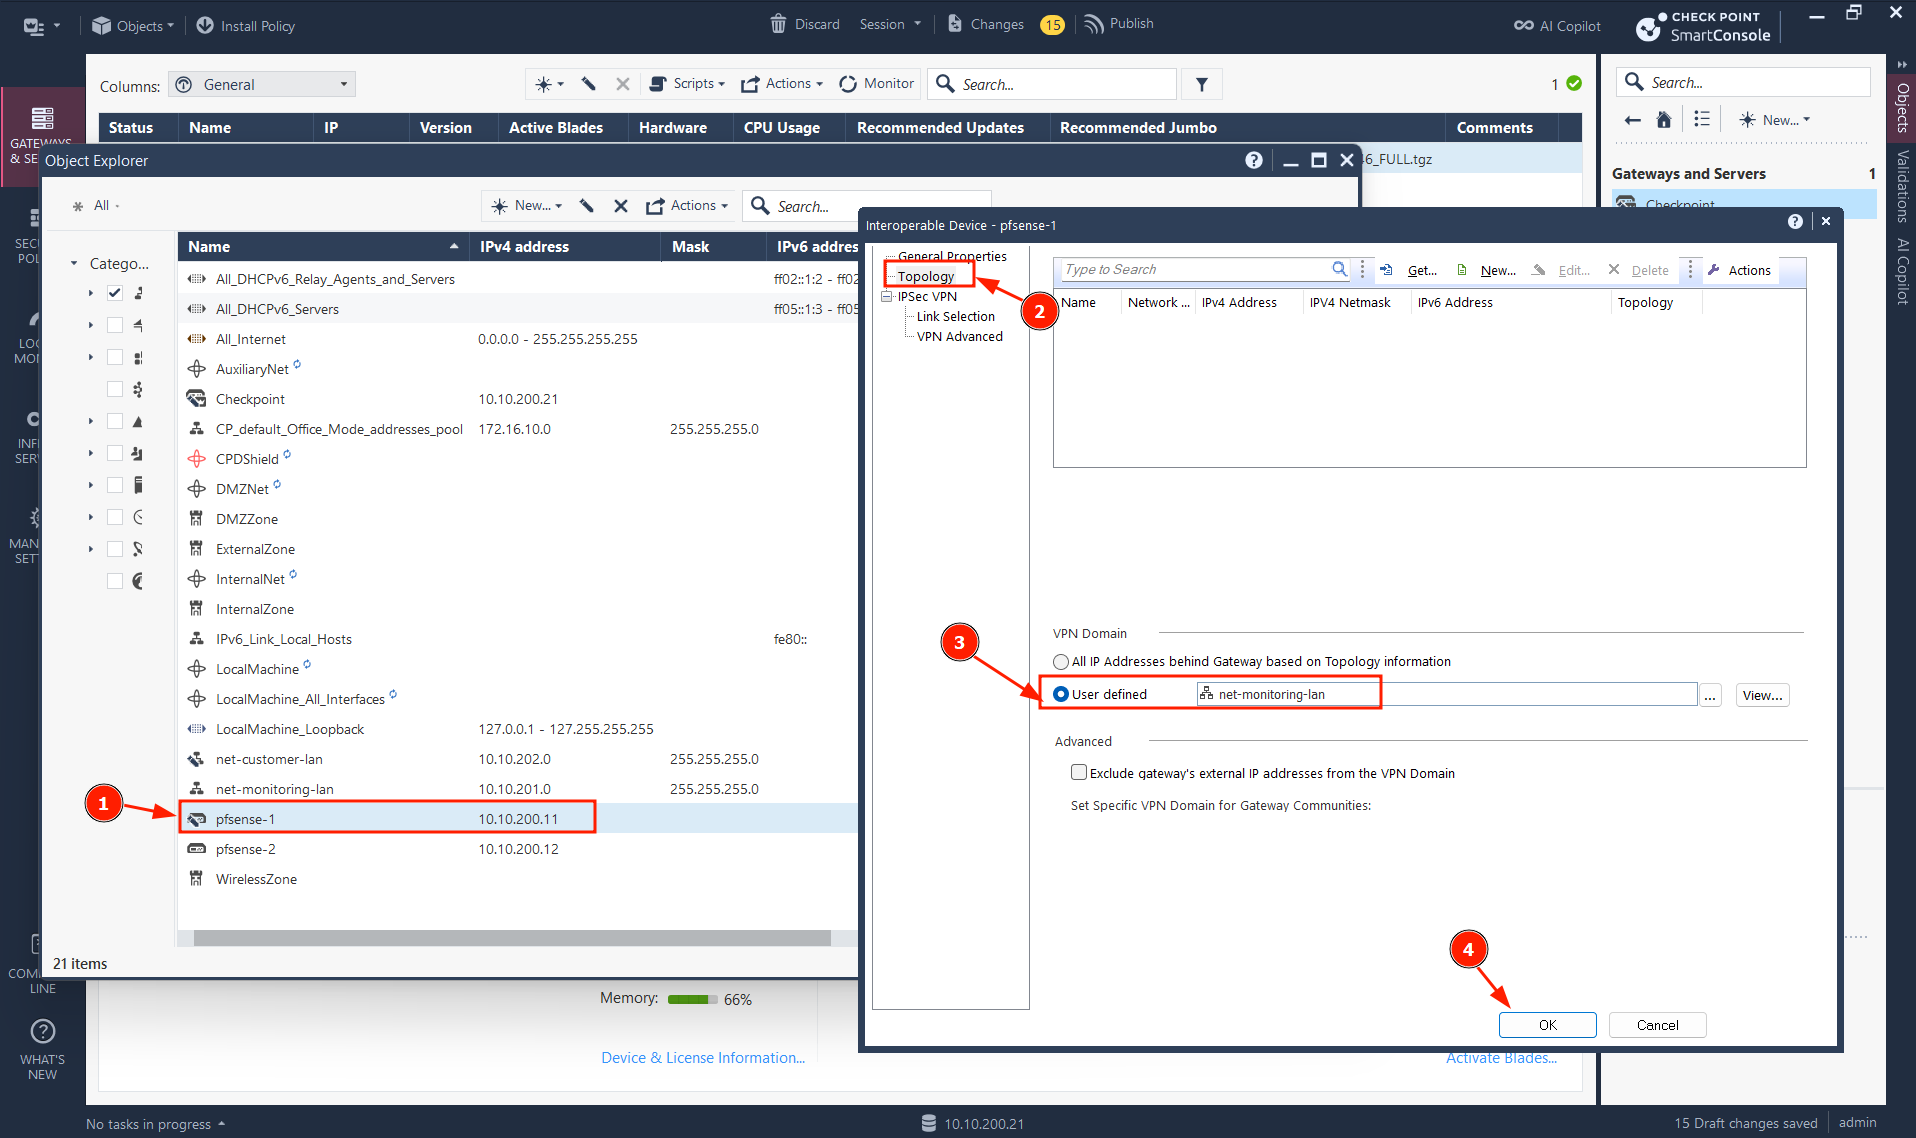
Task: Click the edit pencil in Object Explorer toolbar
Action: point(587,206)
